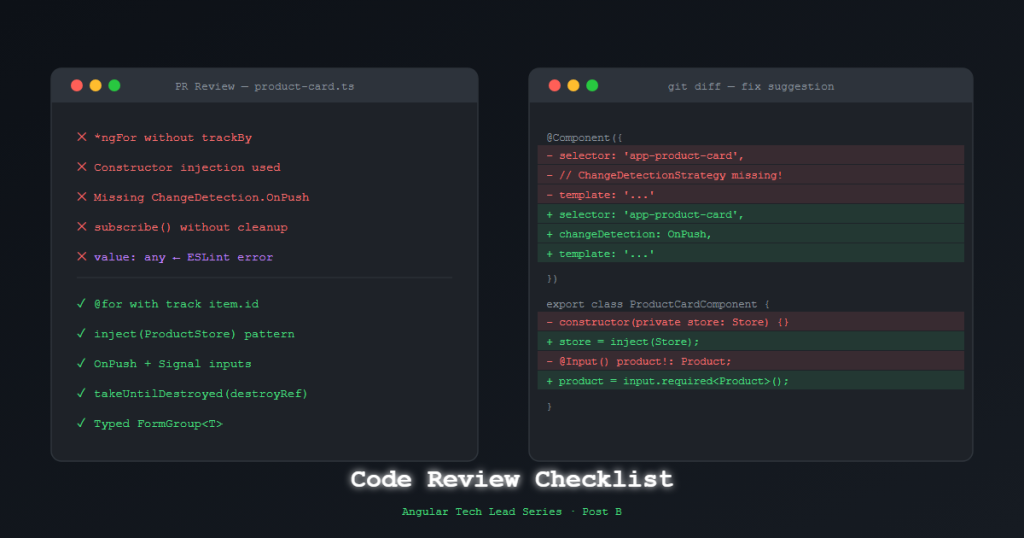Click the X icon next to 'Missing ChangeDetection.OnPush'
This screenshot has width=1024, height=538.
(x=82, y=197)
